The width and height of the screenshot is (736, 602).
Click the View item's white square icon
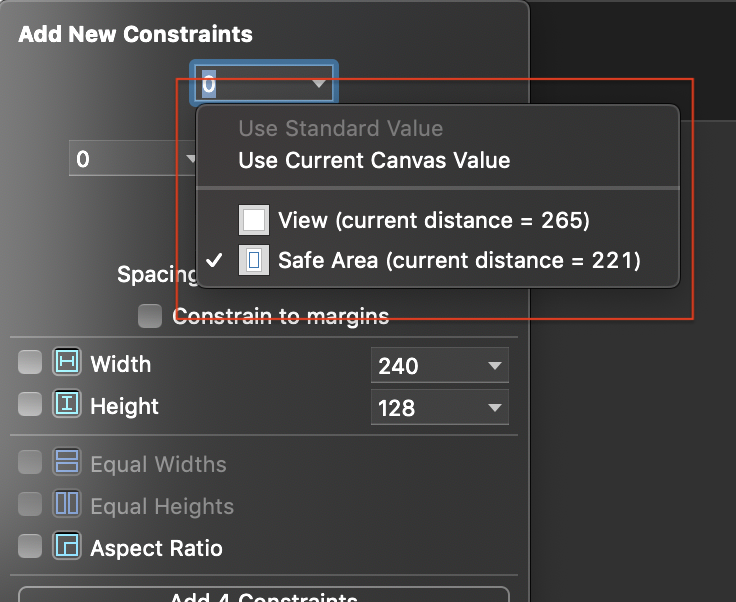pos(254,220)
